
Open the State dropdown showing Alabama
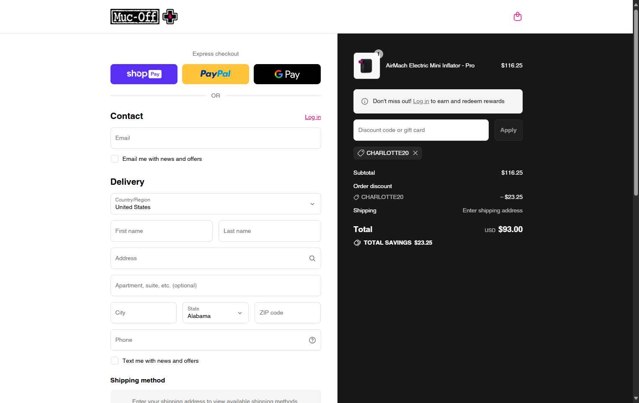pyautogui.click(x=216, y=313)
